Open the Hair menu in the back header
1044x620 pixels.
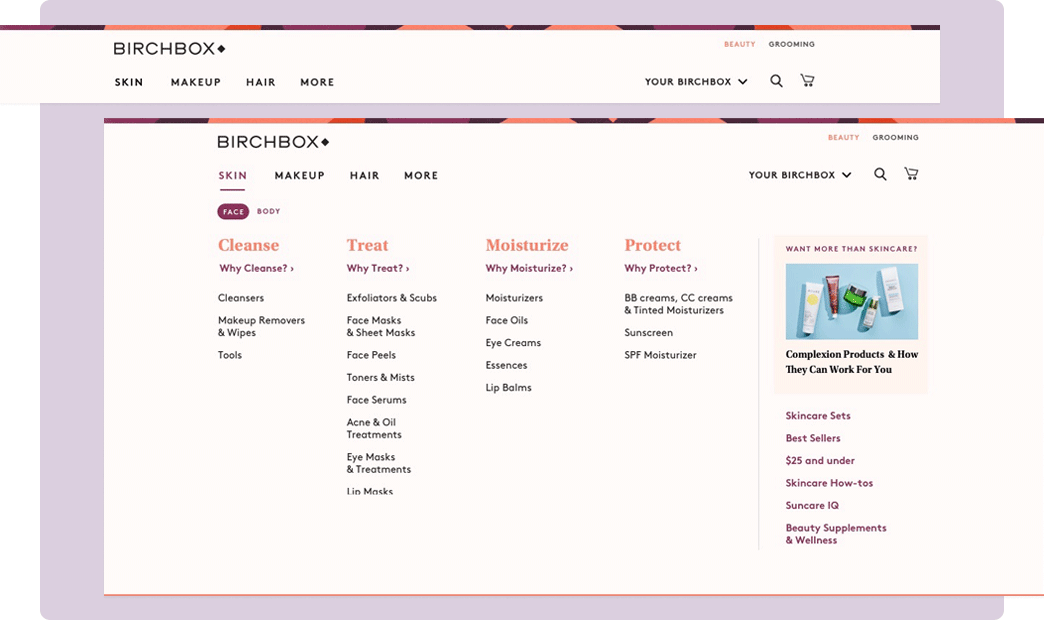260,83
